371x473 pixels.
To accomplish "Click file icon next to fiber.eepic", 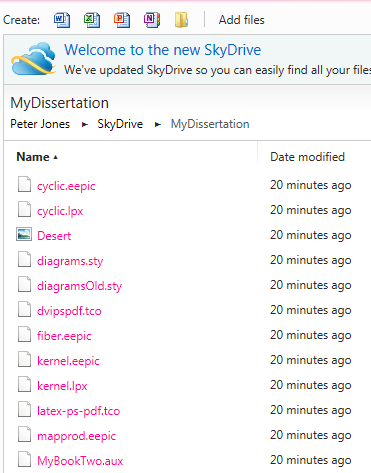I will click(24, 334).
